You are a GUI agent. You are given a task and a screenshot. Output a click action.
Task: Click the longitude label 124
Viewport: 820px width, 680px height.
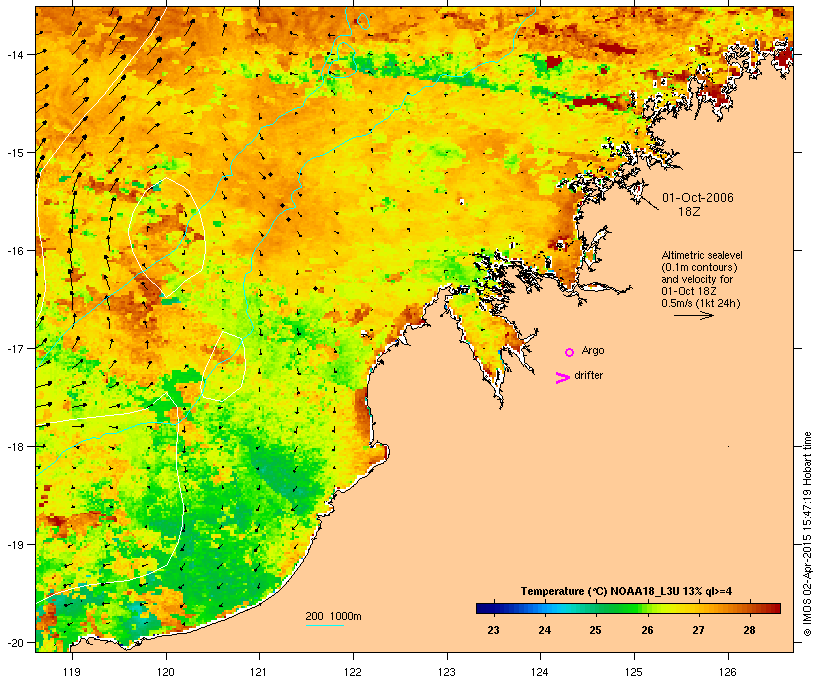click(x=540, y=672)
